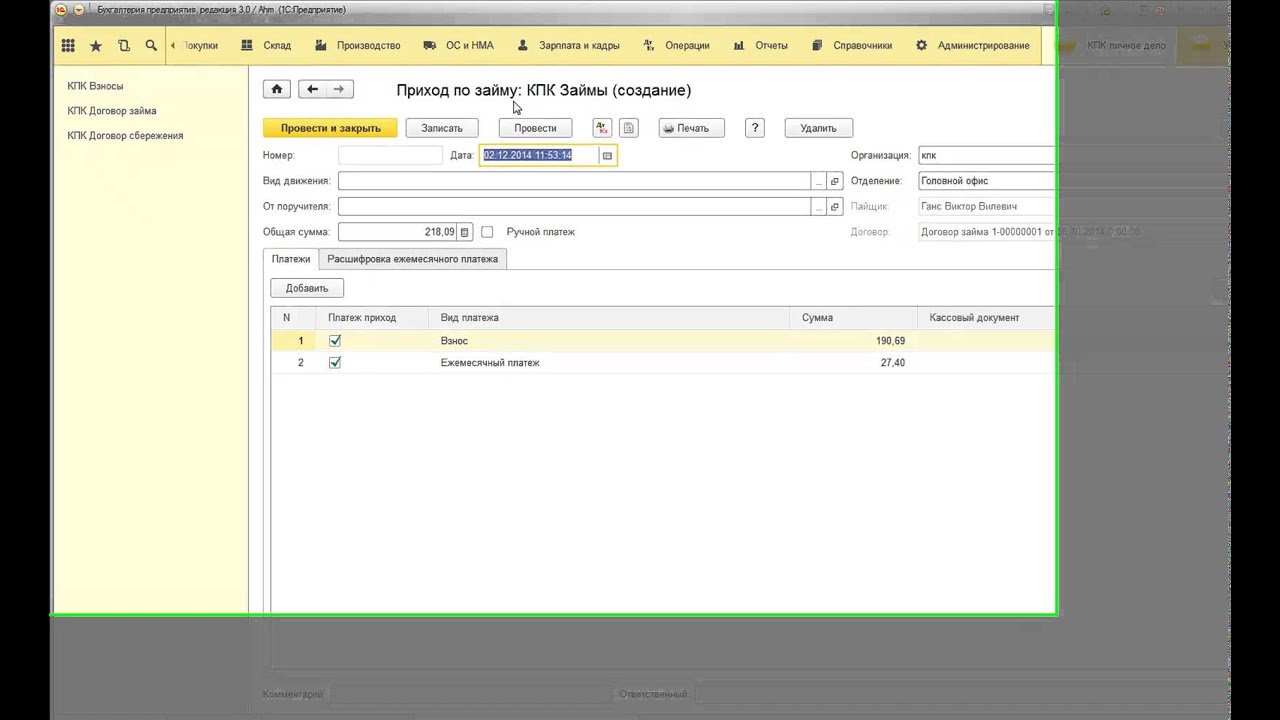Open the Справочники section

[852, 45]
